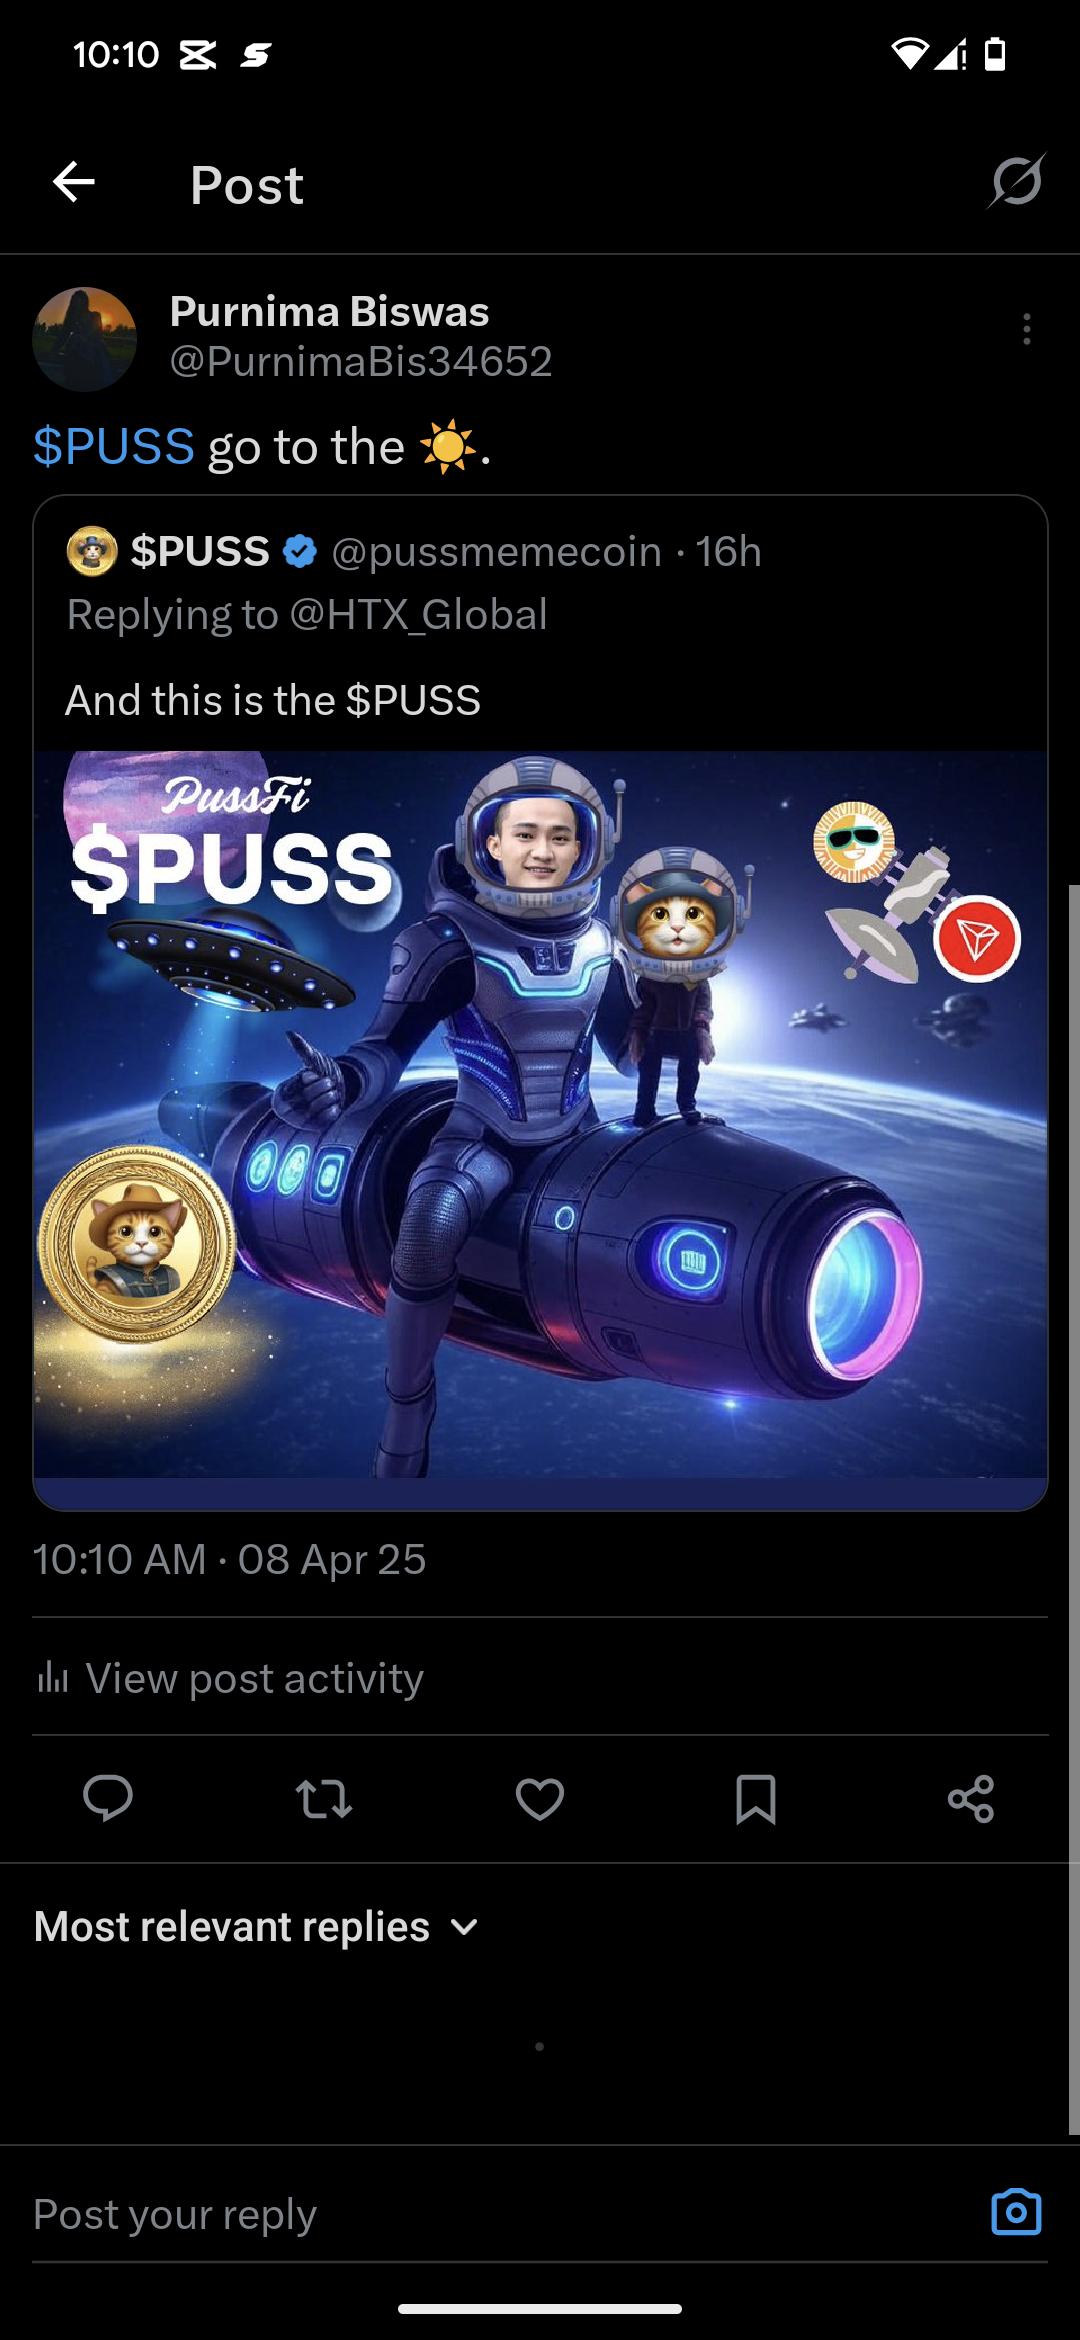Tap the back arrow to leave Post
The width and height of the screenshot is (1080, 2340).
pyautogui.click(x=74, y=182)
